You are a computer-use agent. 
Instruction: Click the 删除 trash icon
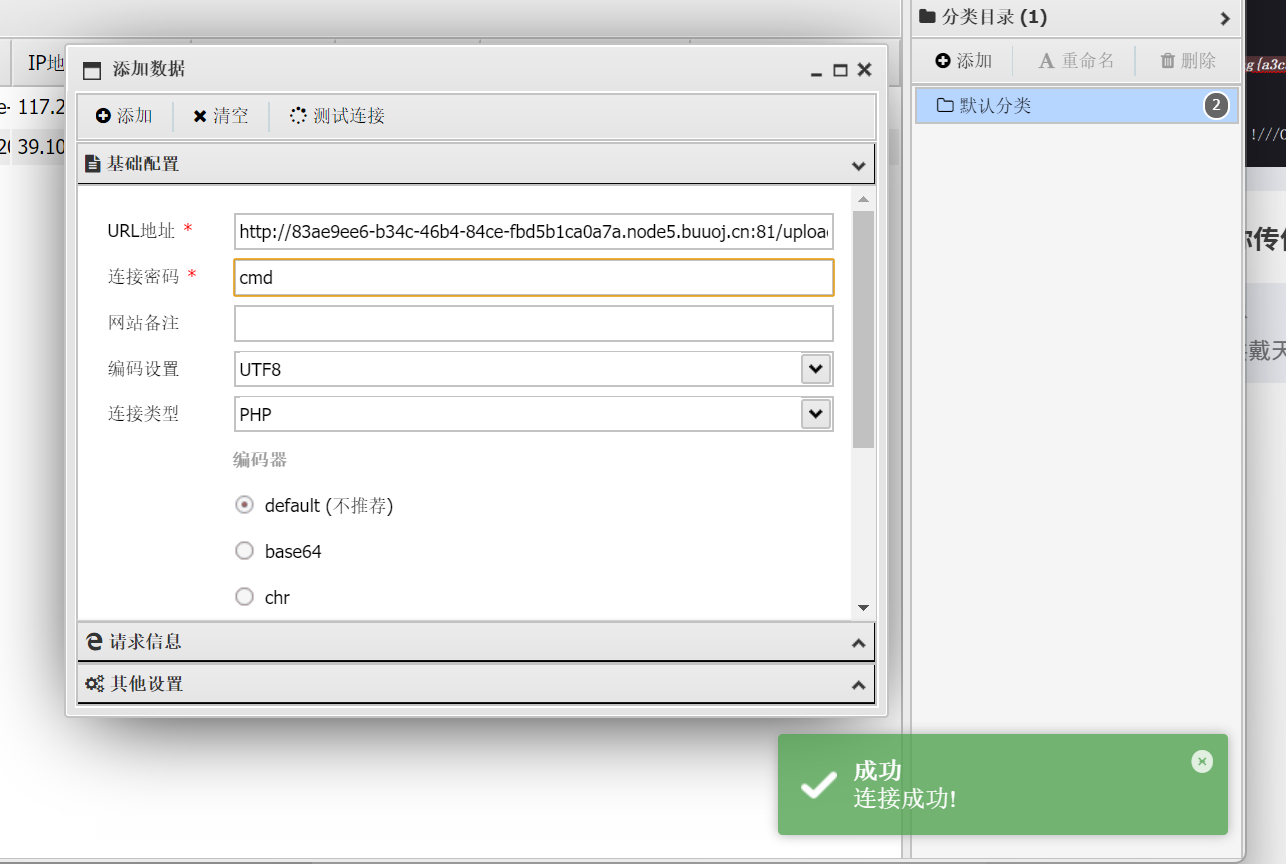1167,61
